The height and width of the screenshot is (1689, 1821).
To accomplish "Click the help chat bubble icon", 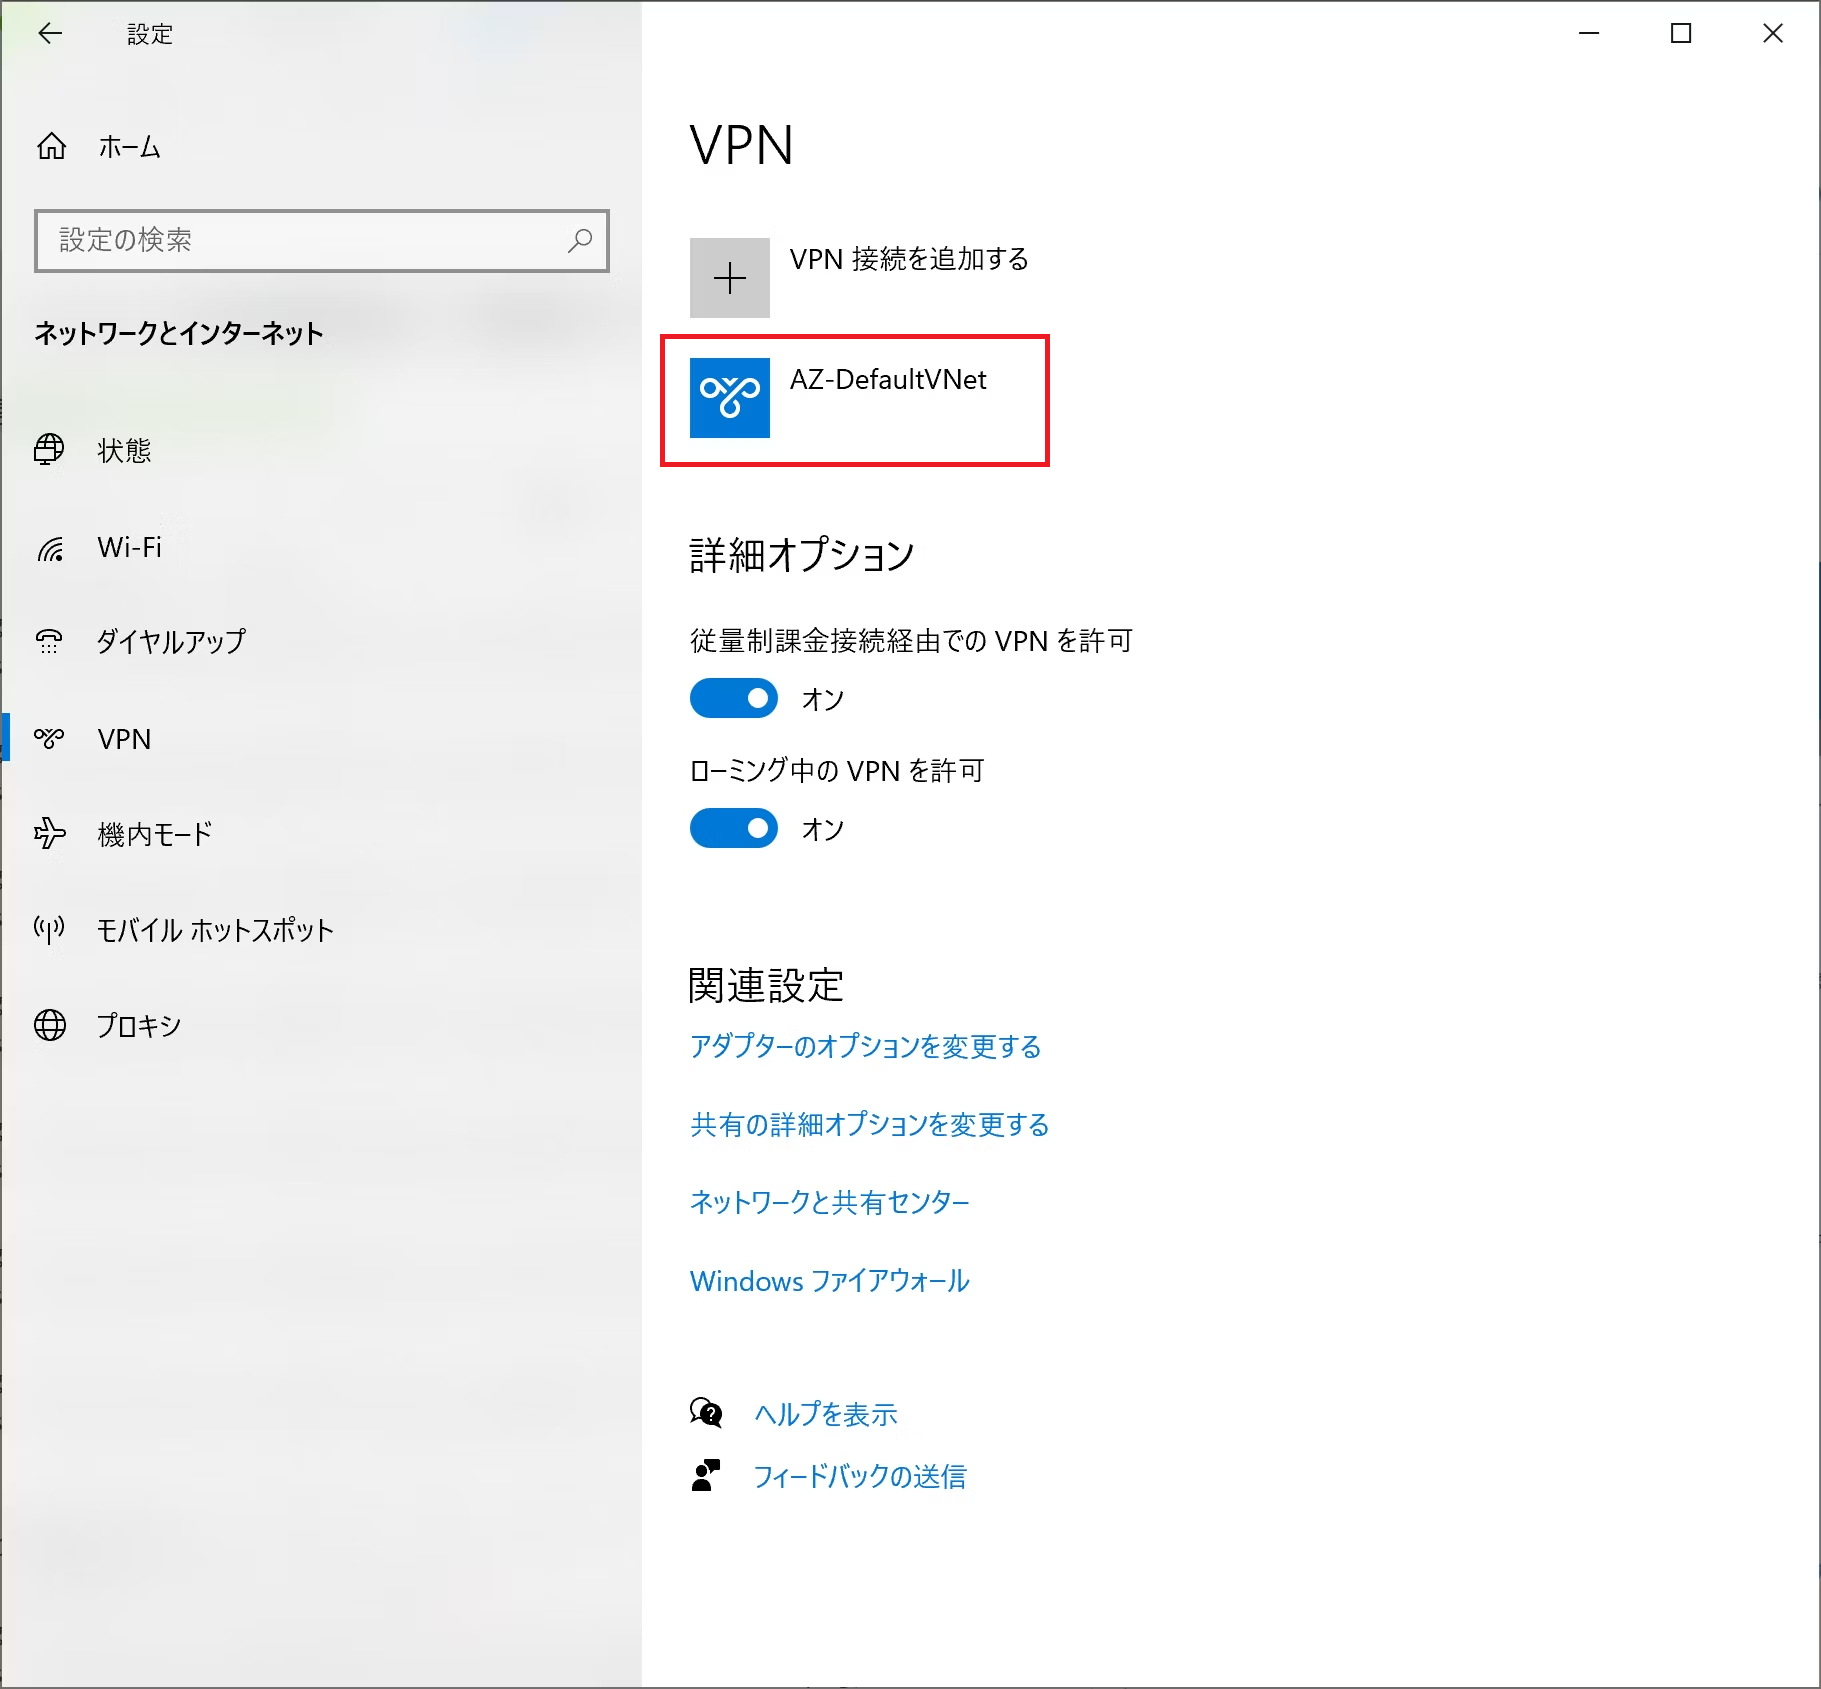I will (x=706, y=1413).
